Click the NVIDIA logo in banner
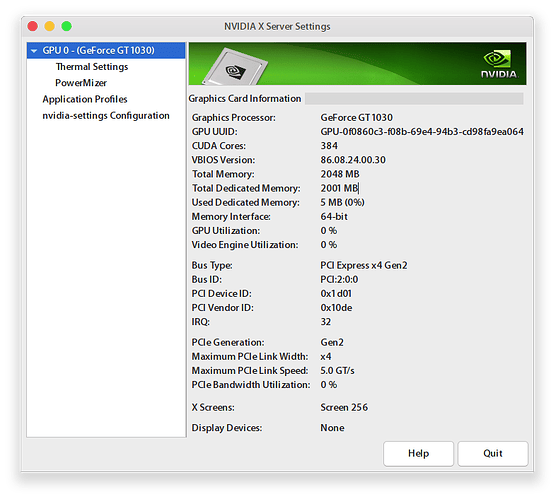 click(x=499, y=64)
